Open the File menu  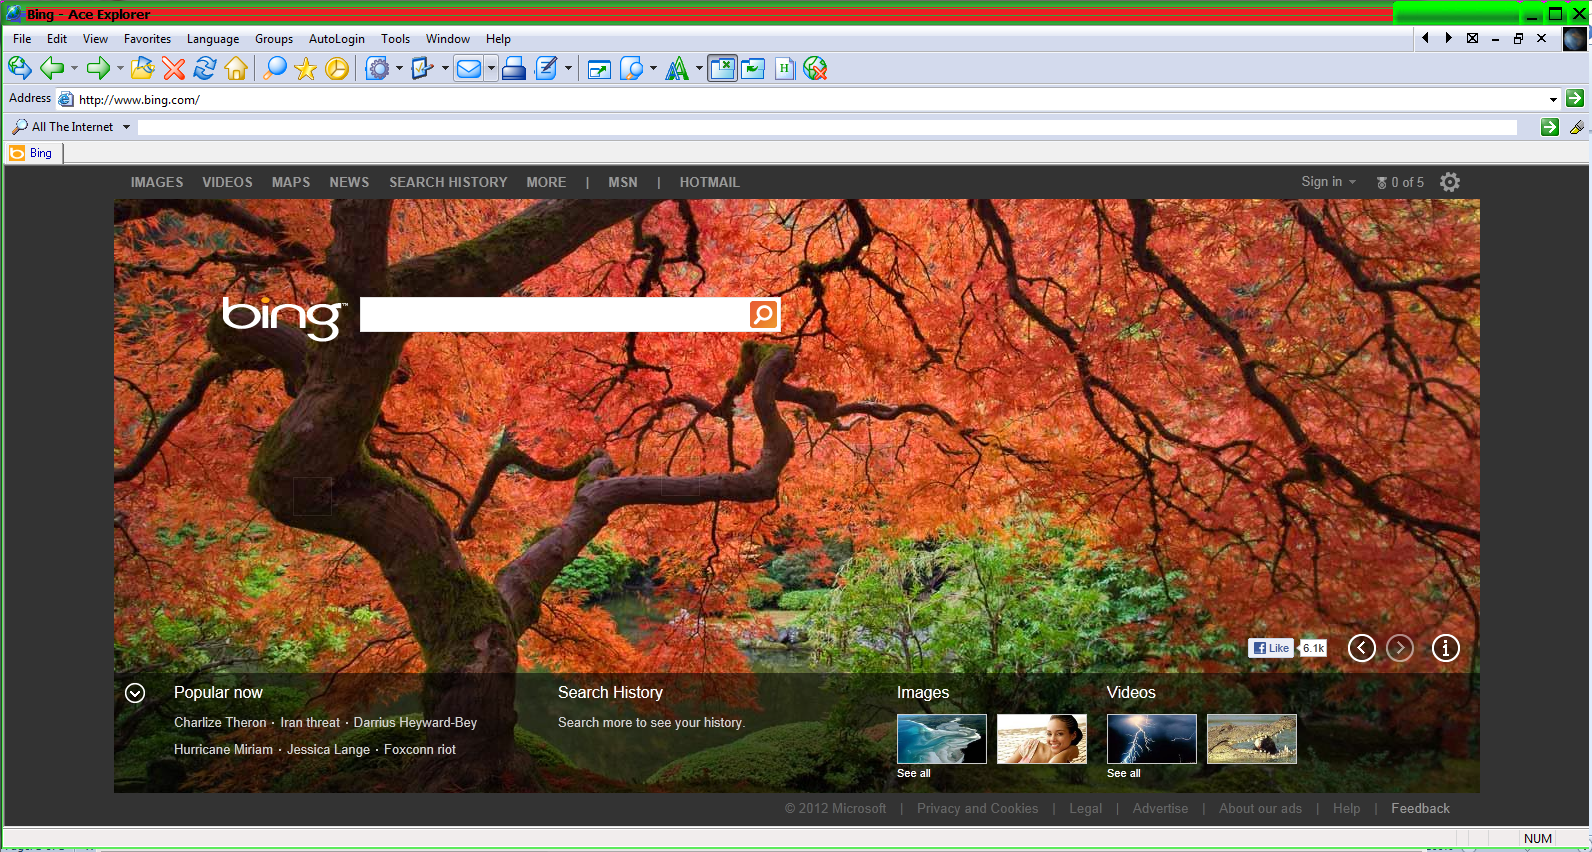click(22, 39)
